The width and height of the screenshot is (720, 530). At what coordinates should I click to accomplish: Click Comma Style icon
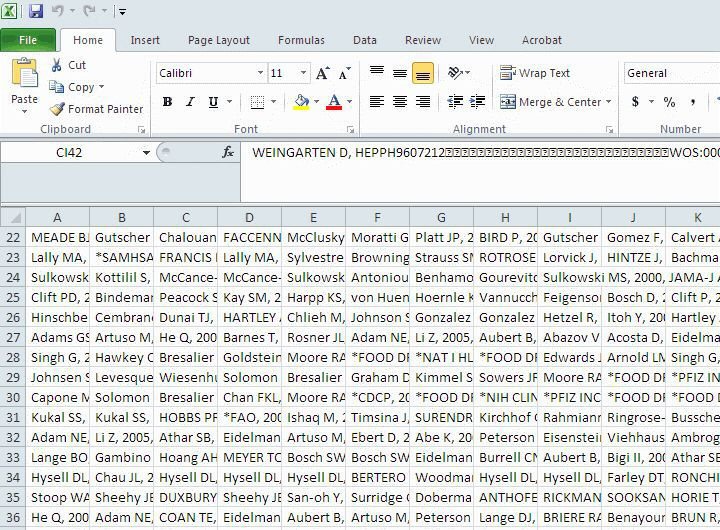click(x=692, y=101)
